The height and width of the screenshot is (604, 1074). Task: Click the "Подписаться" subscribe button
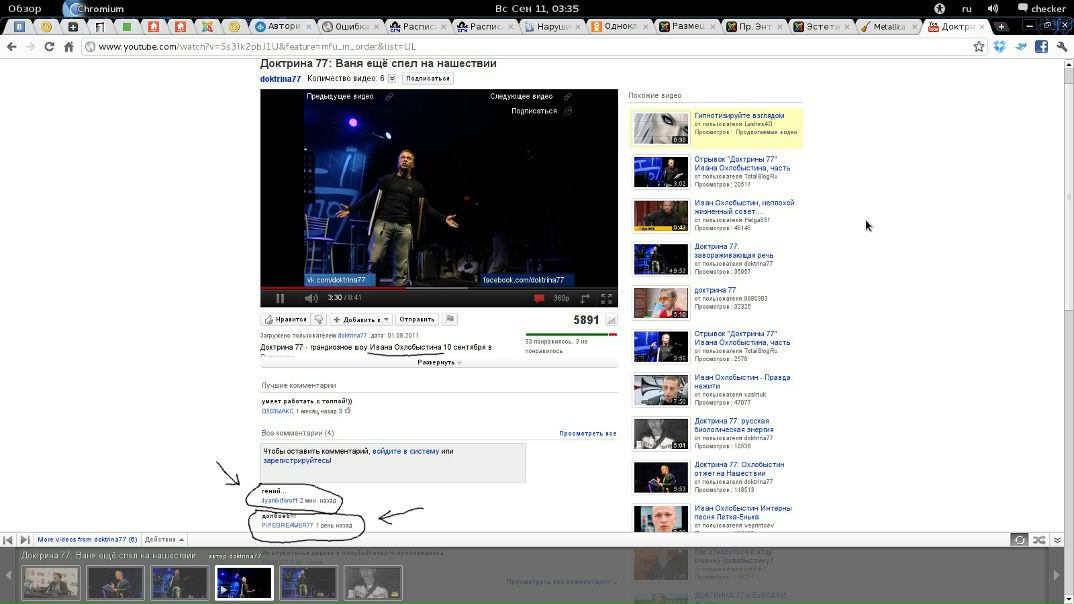click(428, 78)
